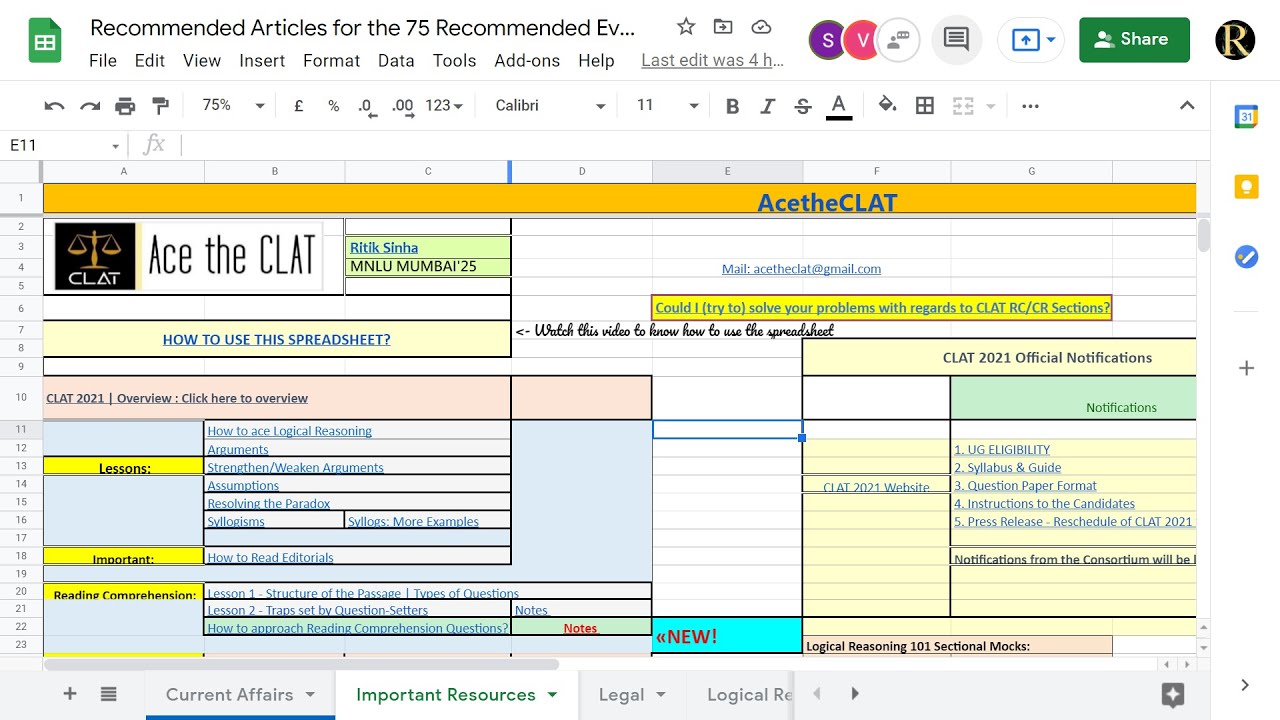The height and width of the screenshot is (720, 1280).
Task: Open Google Calendar side panel
Action: (x=1246, y=117)
